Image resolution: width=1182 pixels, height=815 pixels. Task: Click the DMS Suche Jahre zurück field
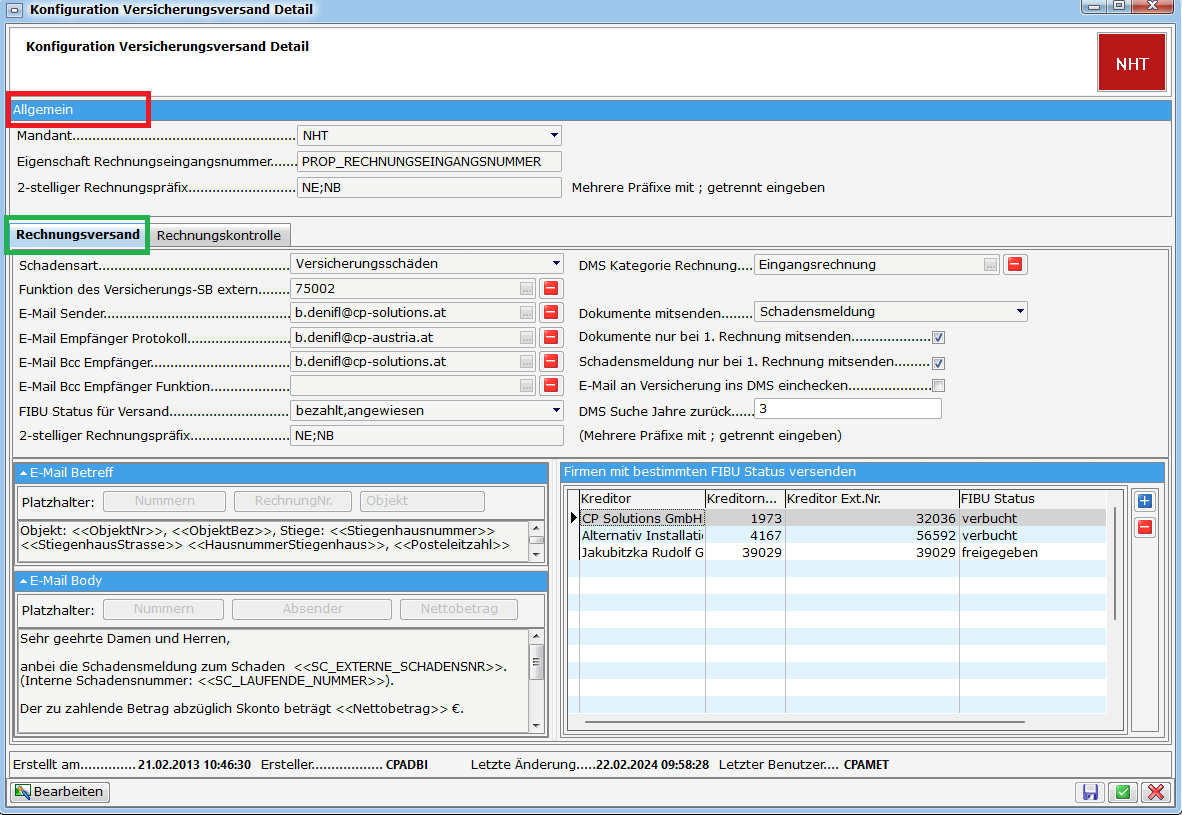tap(847, 409)
